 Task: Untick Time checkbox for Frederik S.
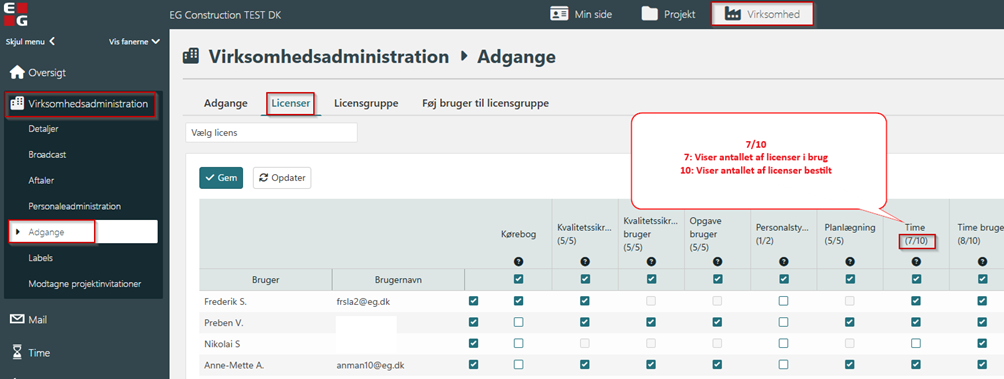[916, 301]
